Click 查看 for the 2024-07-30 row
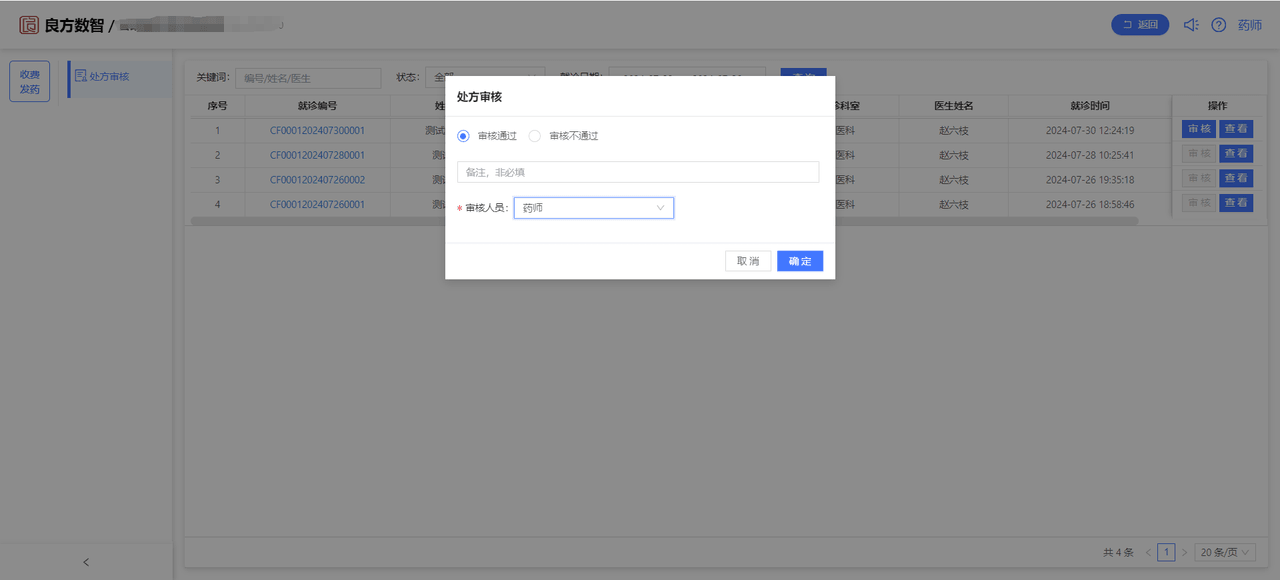Viewport: 1280px width, 580px height. pos(1236,129)
